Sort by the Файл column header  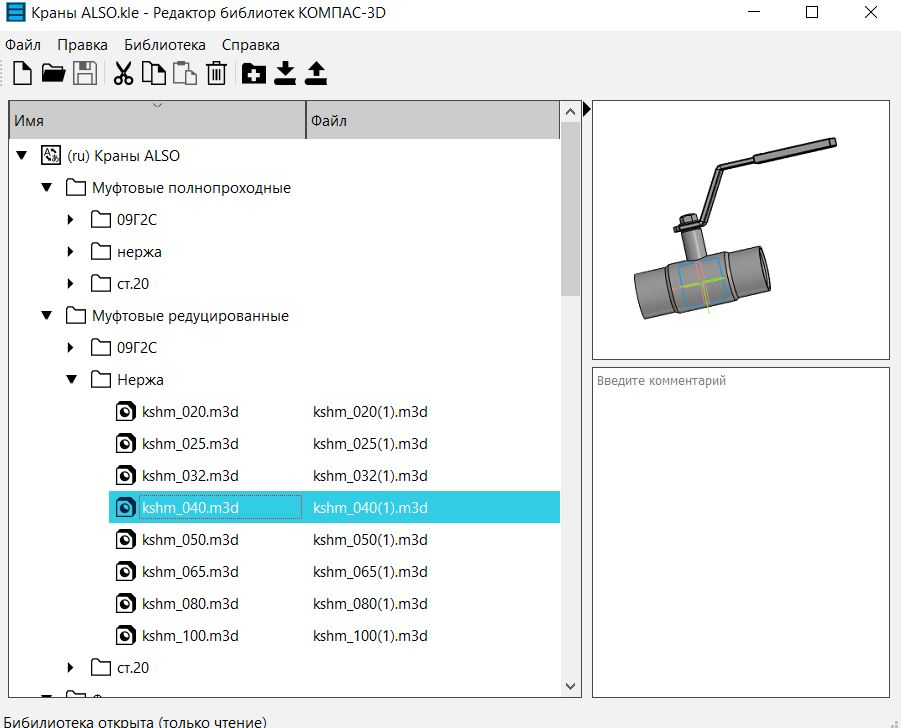(433, 120)
